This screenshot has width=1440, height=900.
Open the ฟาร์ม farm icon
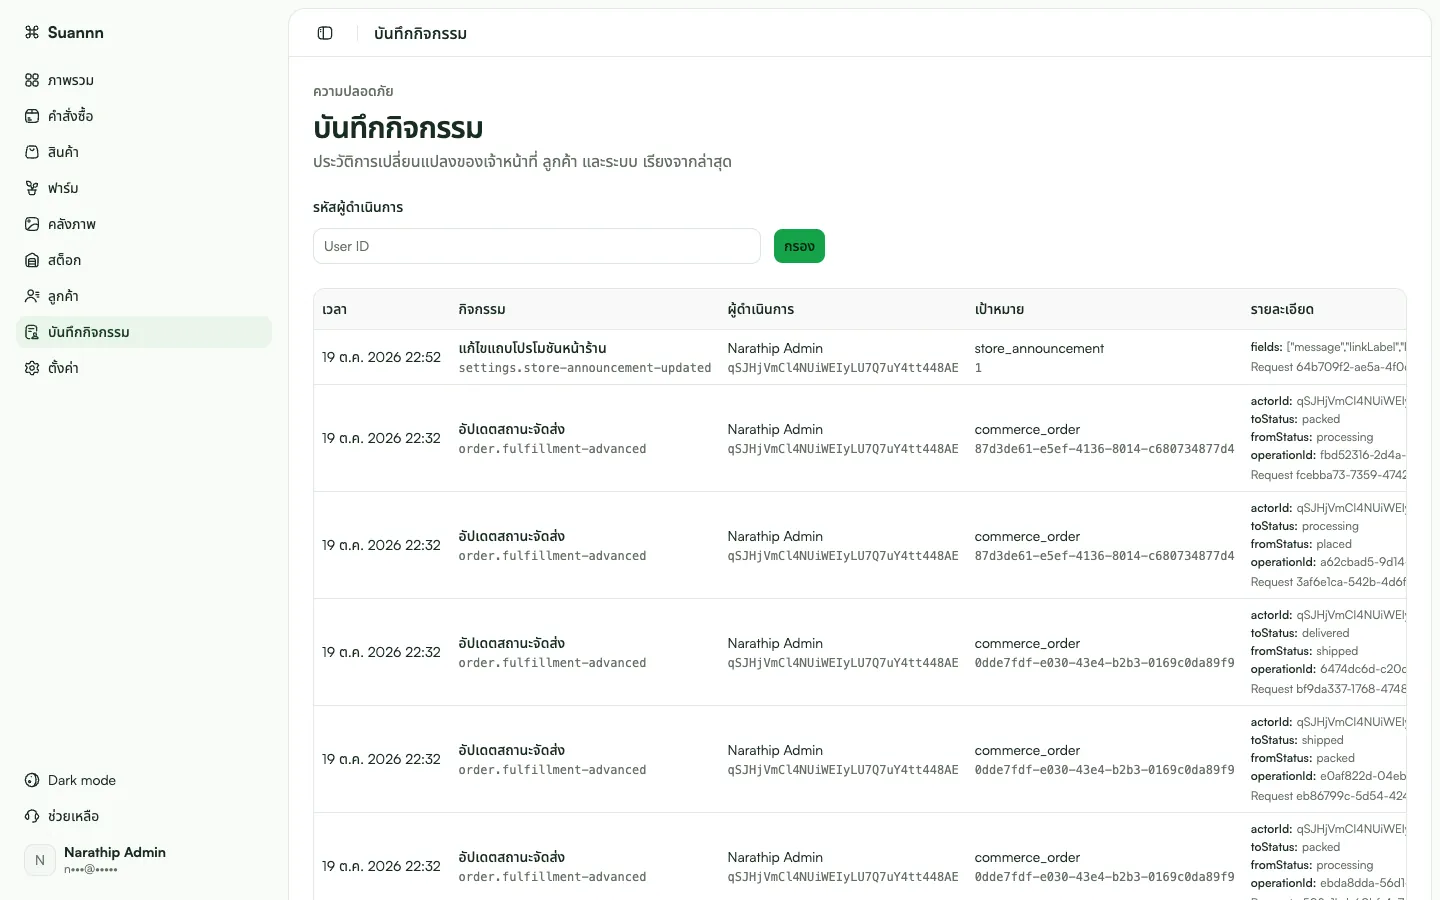pos(32,188)
